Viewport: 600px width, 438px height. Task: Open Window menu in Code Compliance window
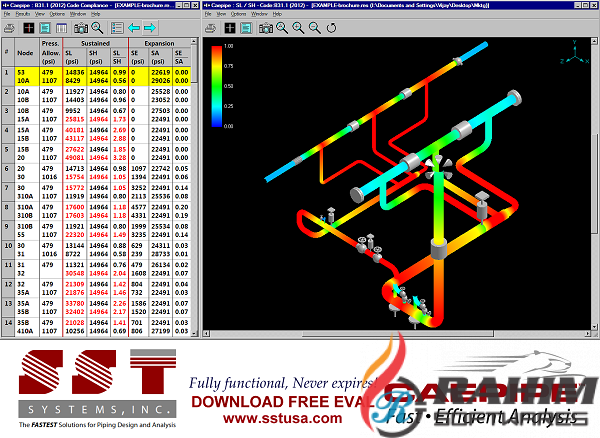[x=78, y=14]
